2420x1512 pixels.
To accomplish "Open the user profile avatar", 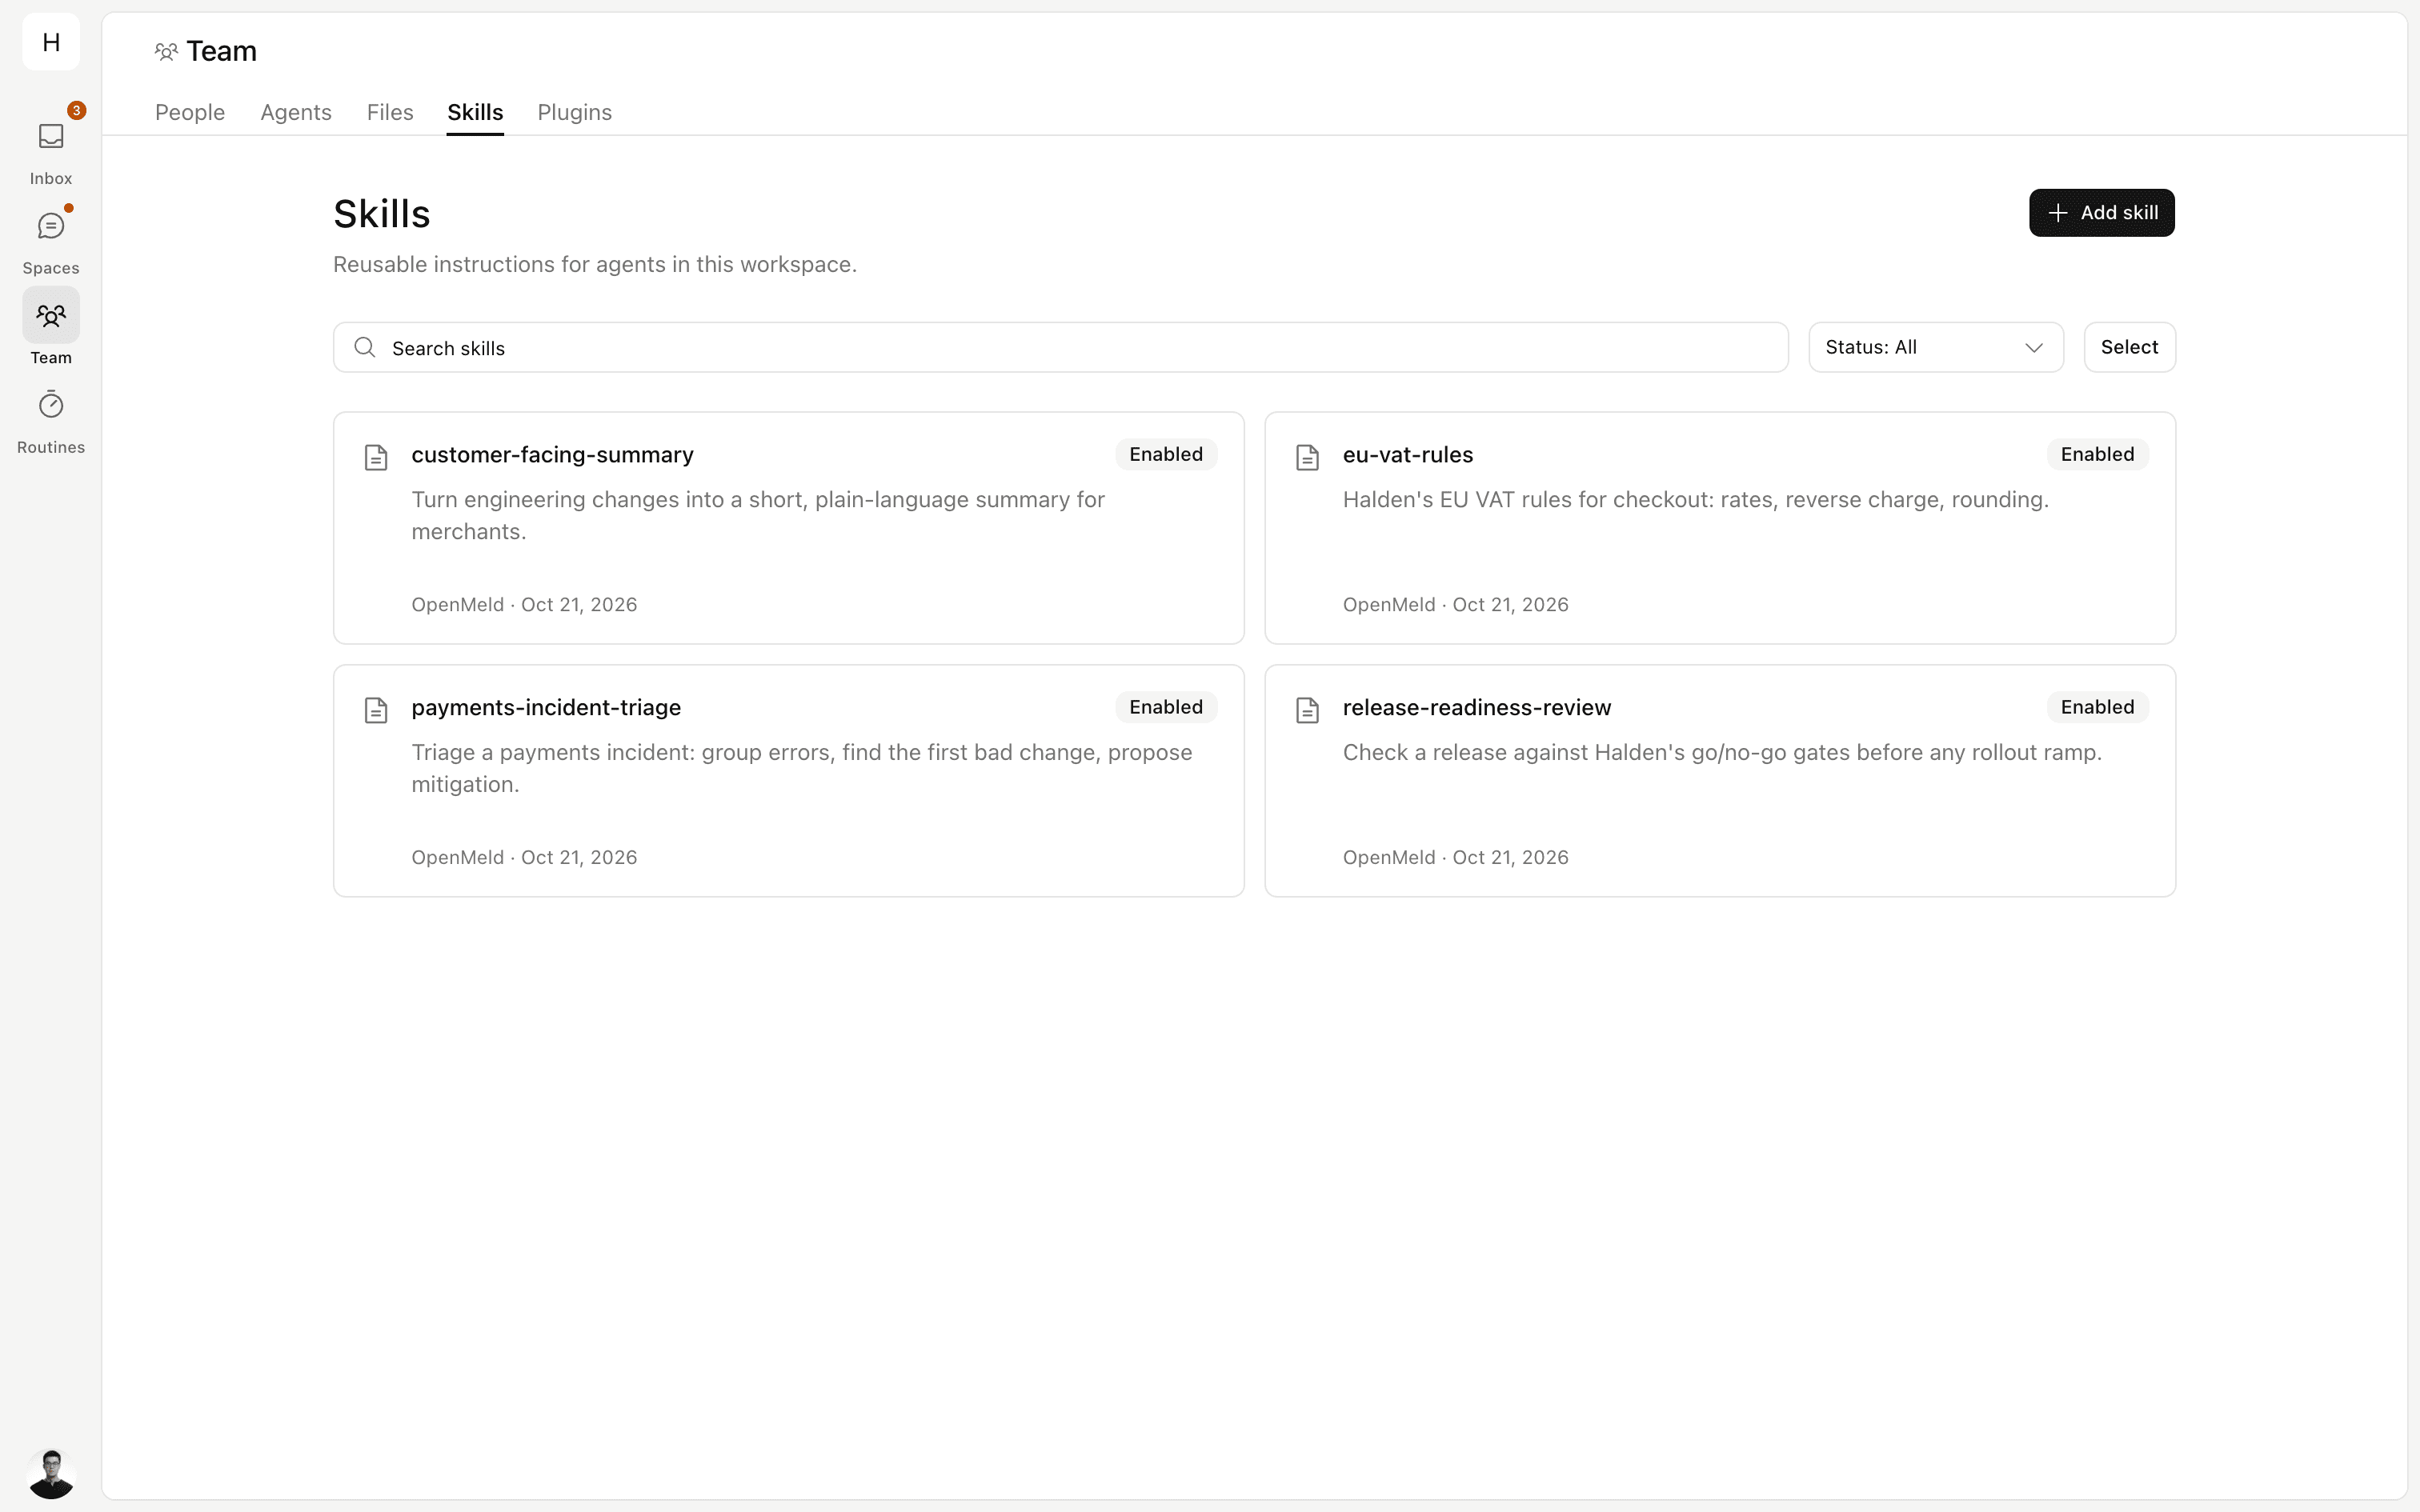I will pyautogui.click(x=51, y=1474).
